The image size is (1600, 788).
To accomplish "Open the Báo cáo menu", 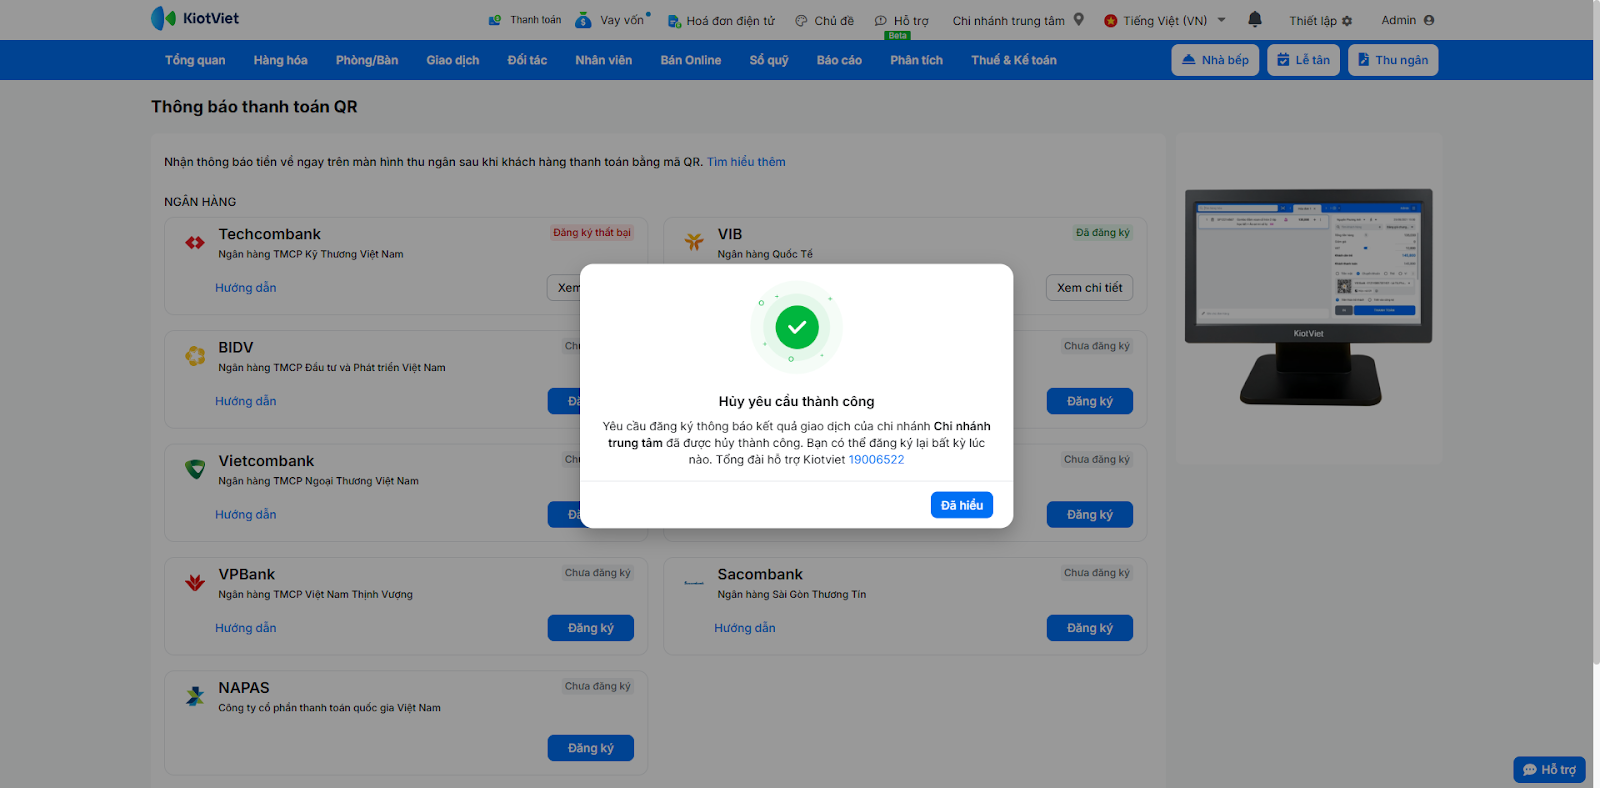I will 839,60.
